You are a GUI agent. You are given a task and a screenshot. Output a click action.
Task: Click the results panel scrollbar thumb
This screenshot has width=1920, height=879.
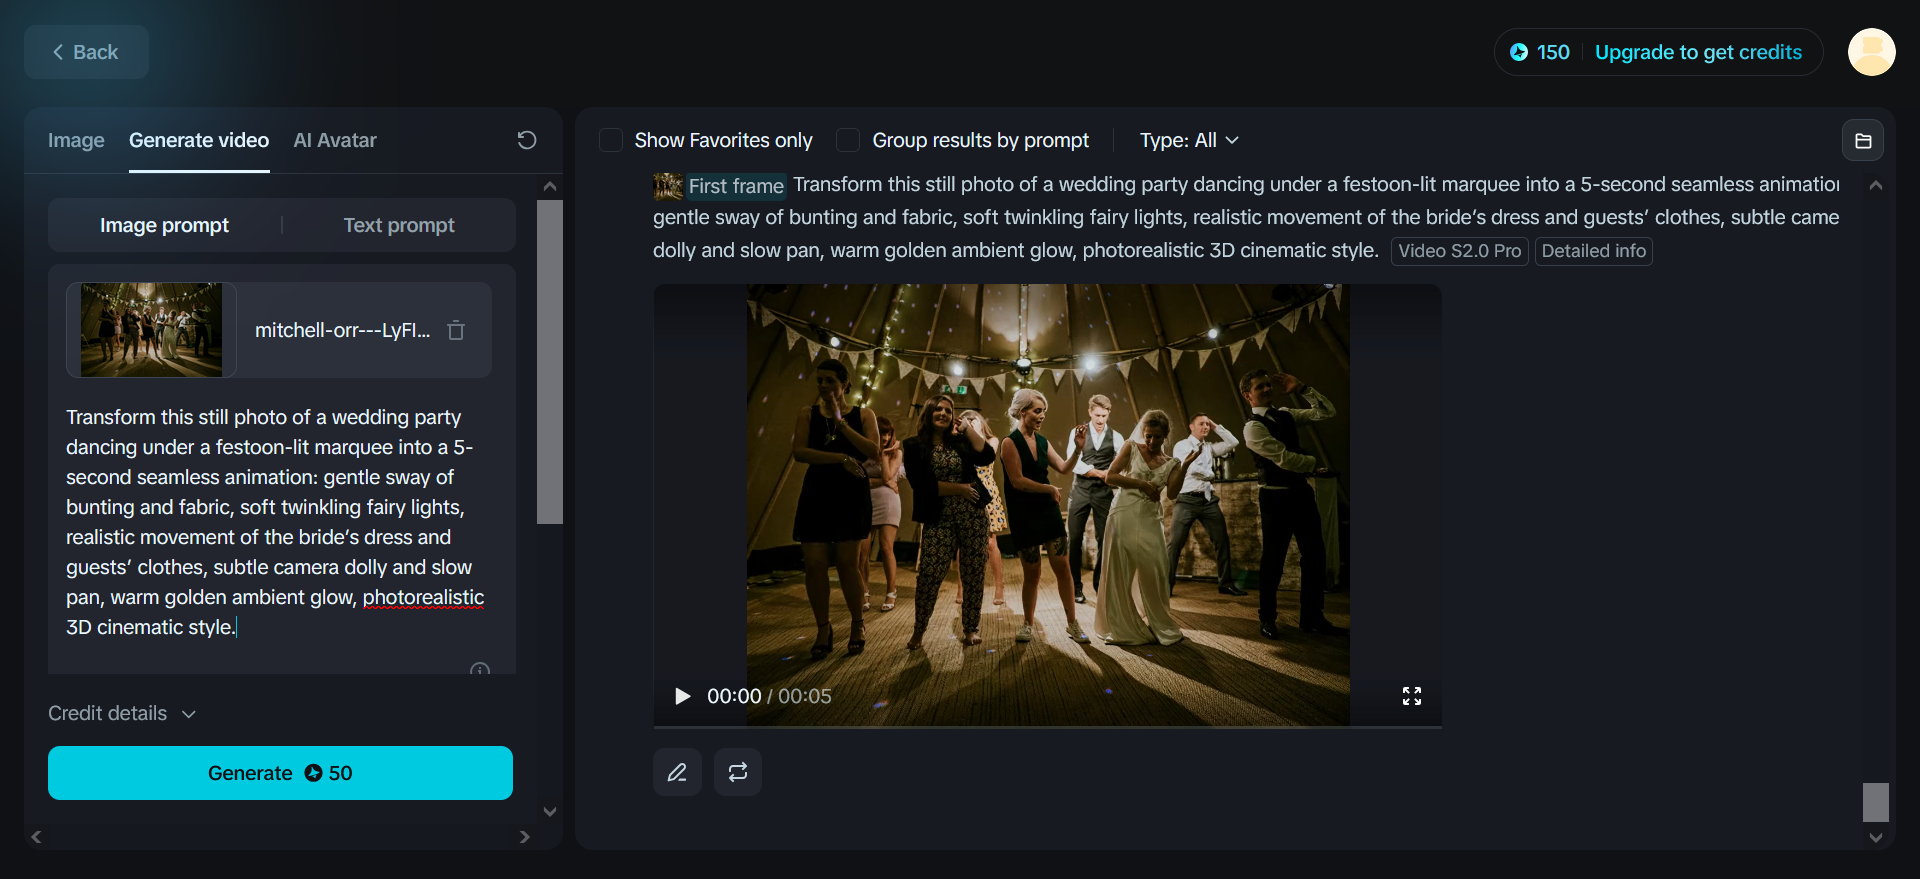(x=1876, y=802)
